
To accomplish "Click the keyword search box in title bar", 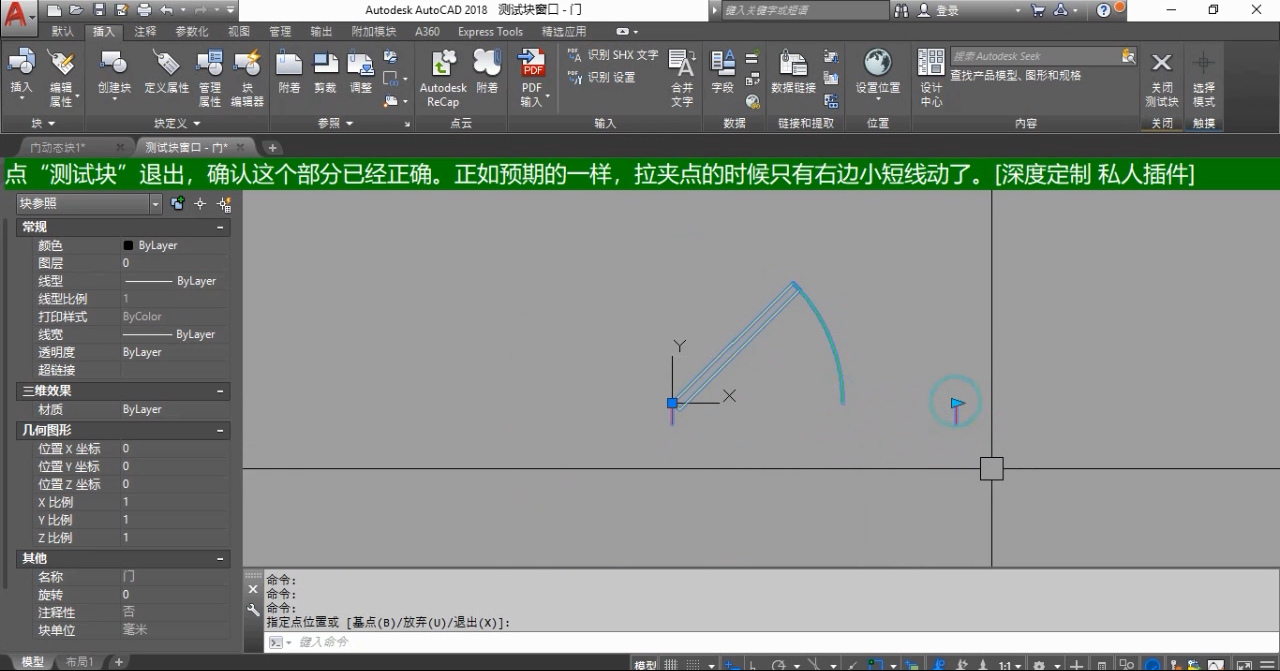I will coord(803,10).
